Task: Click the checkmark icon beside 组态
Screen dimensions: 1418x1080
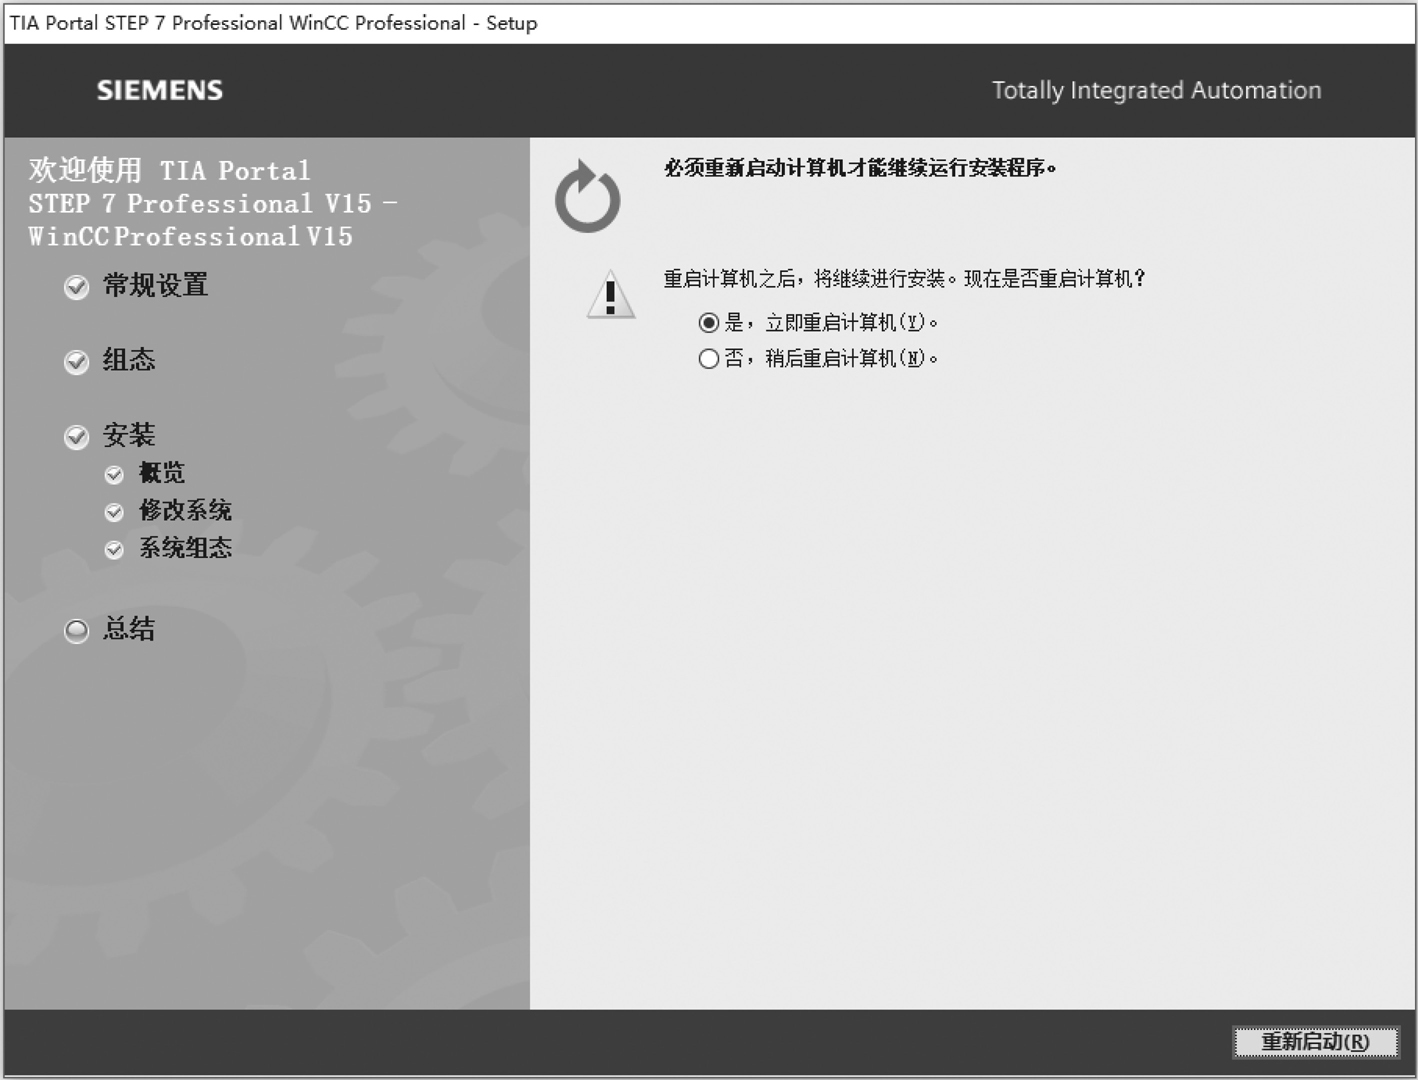Action: pos(77,362)
